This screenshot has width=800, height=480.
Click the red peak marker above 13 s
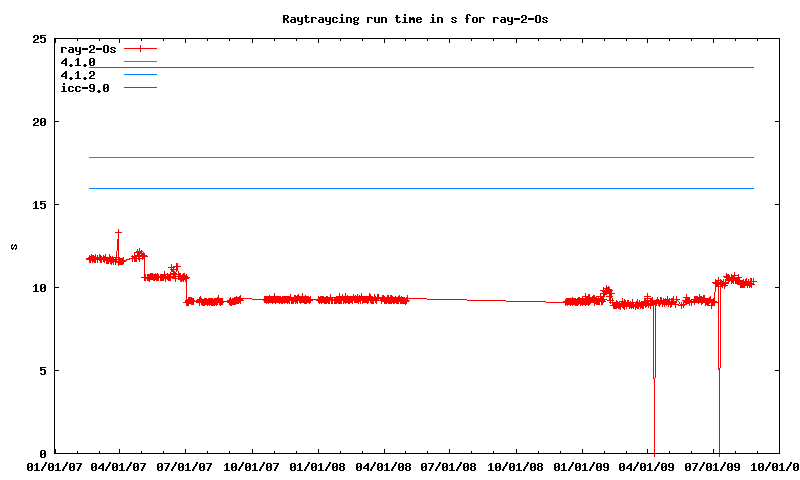[x=118, y=232]
